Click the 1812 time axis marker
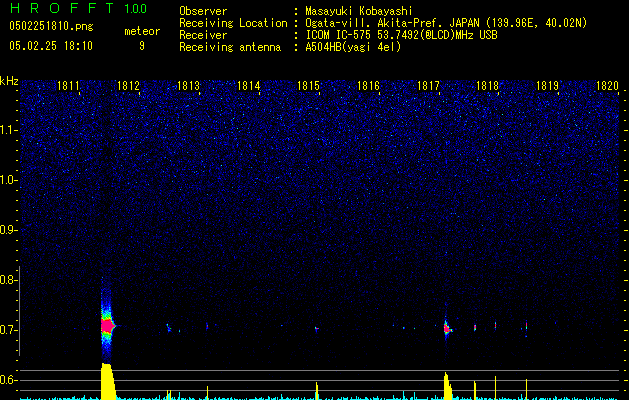Image resolution: width=629 pixels, height=400 pixels. [128, 85]
